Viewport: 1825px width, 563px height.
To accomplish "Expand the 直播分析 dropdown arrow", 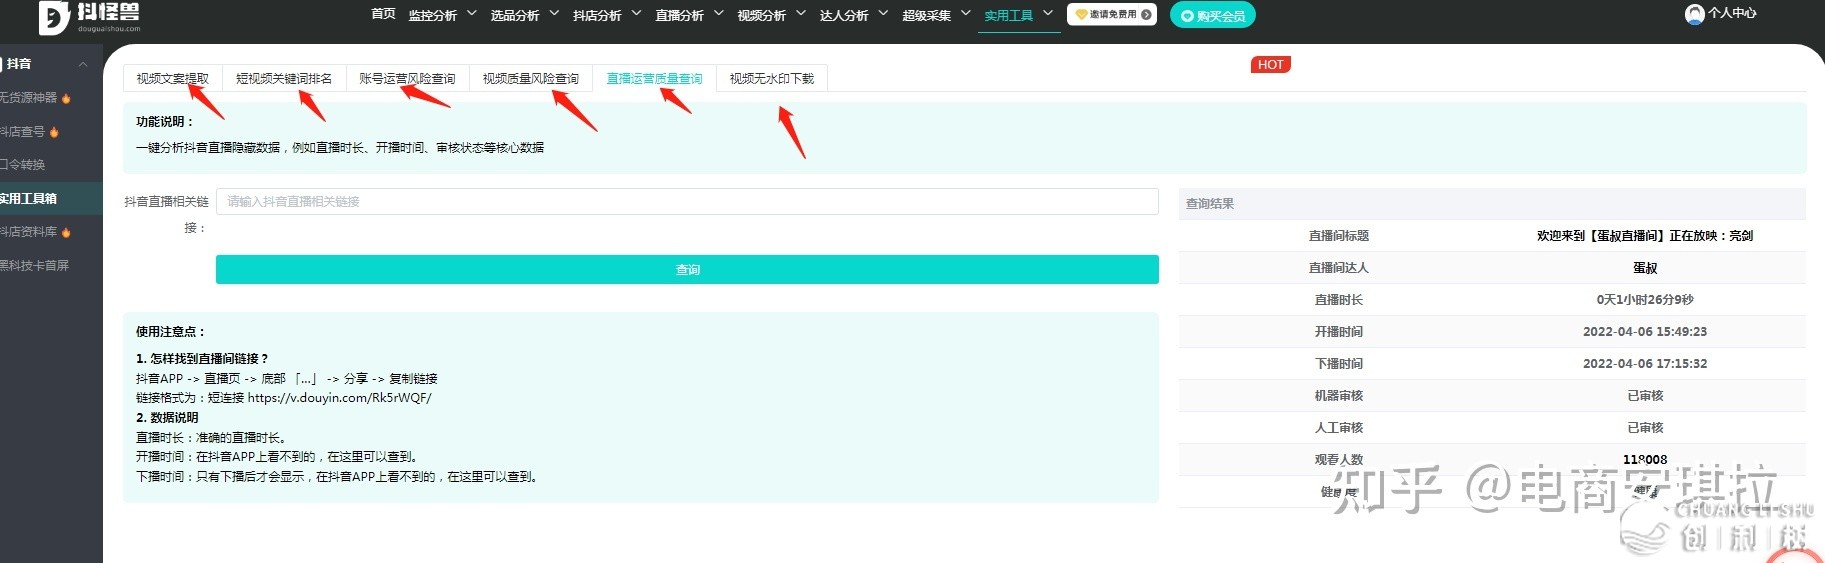I will 718,14.
